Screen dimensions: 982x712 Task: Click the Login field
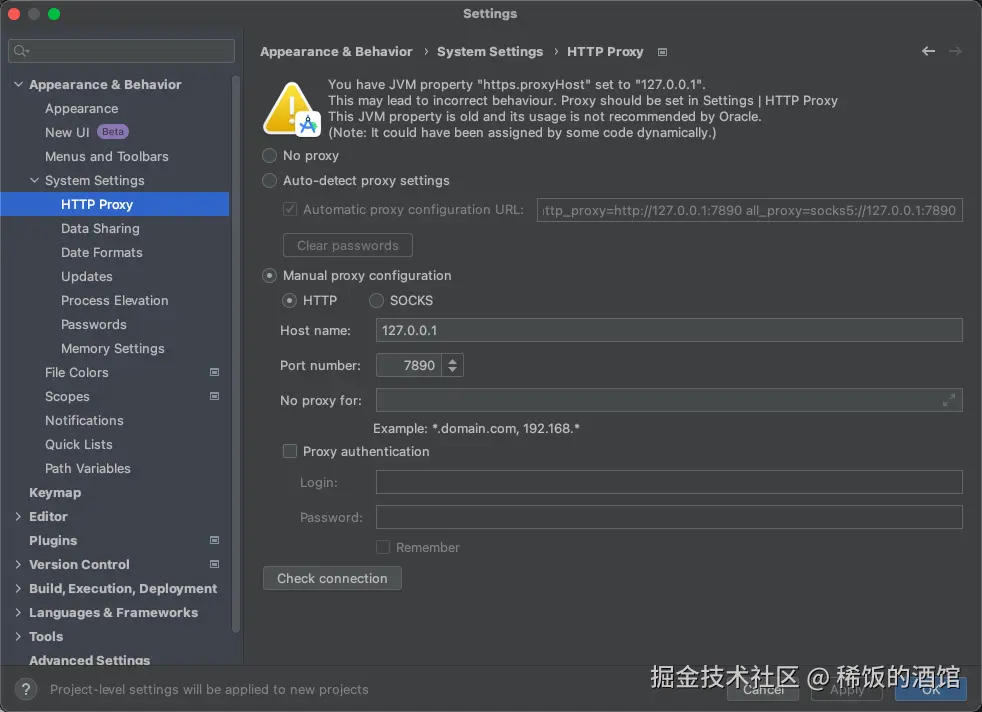[x=669, y=482]
